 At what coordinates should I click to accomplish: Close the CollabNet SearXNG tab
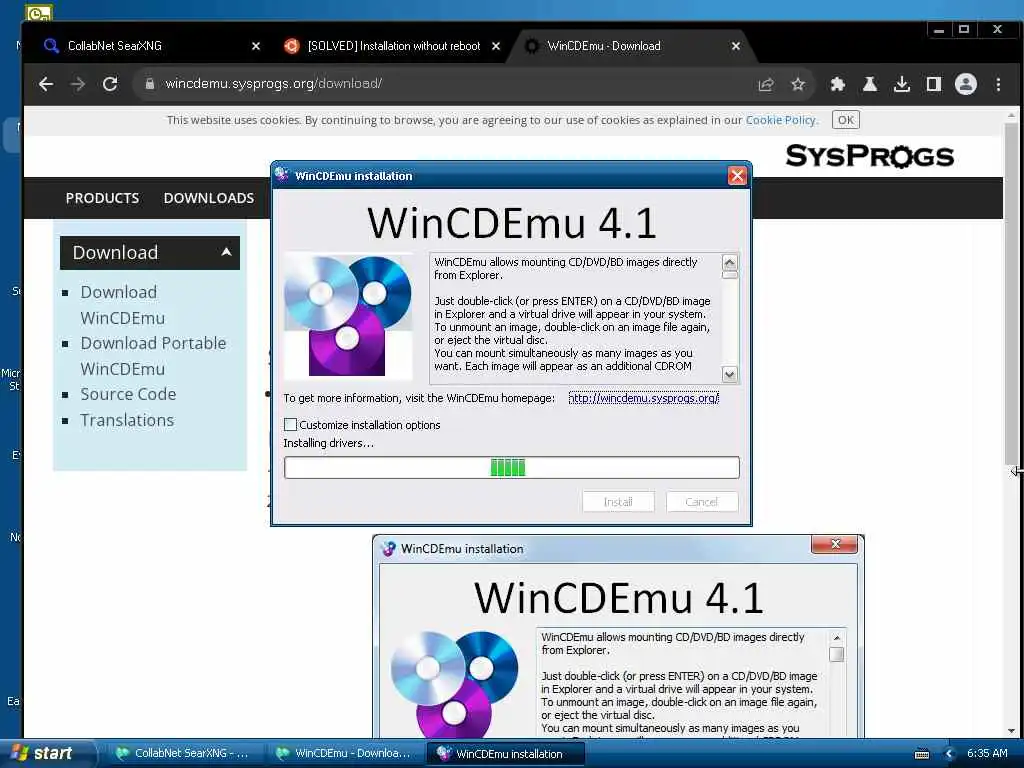click(x=256, y=46)
